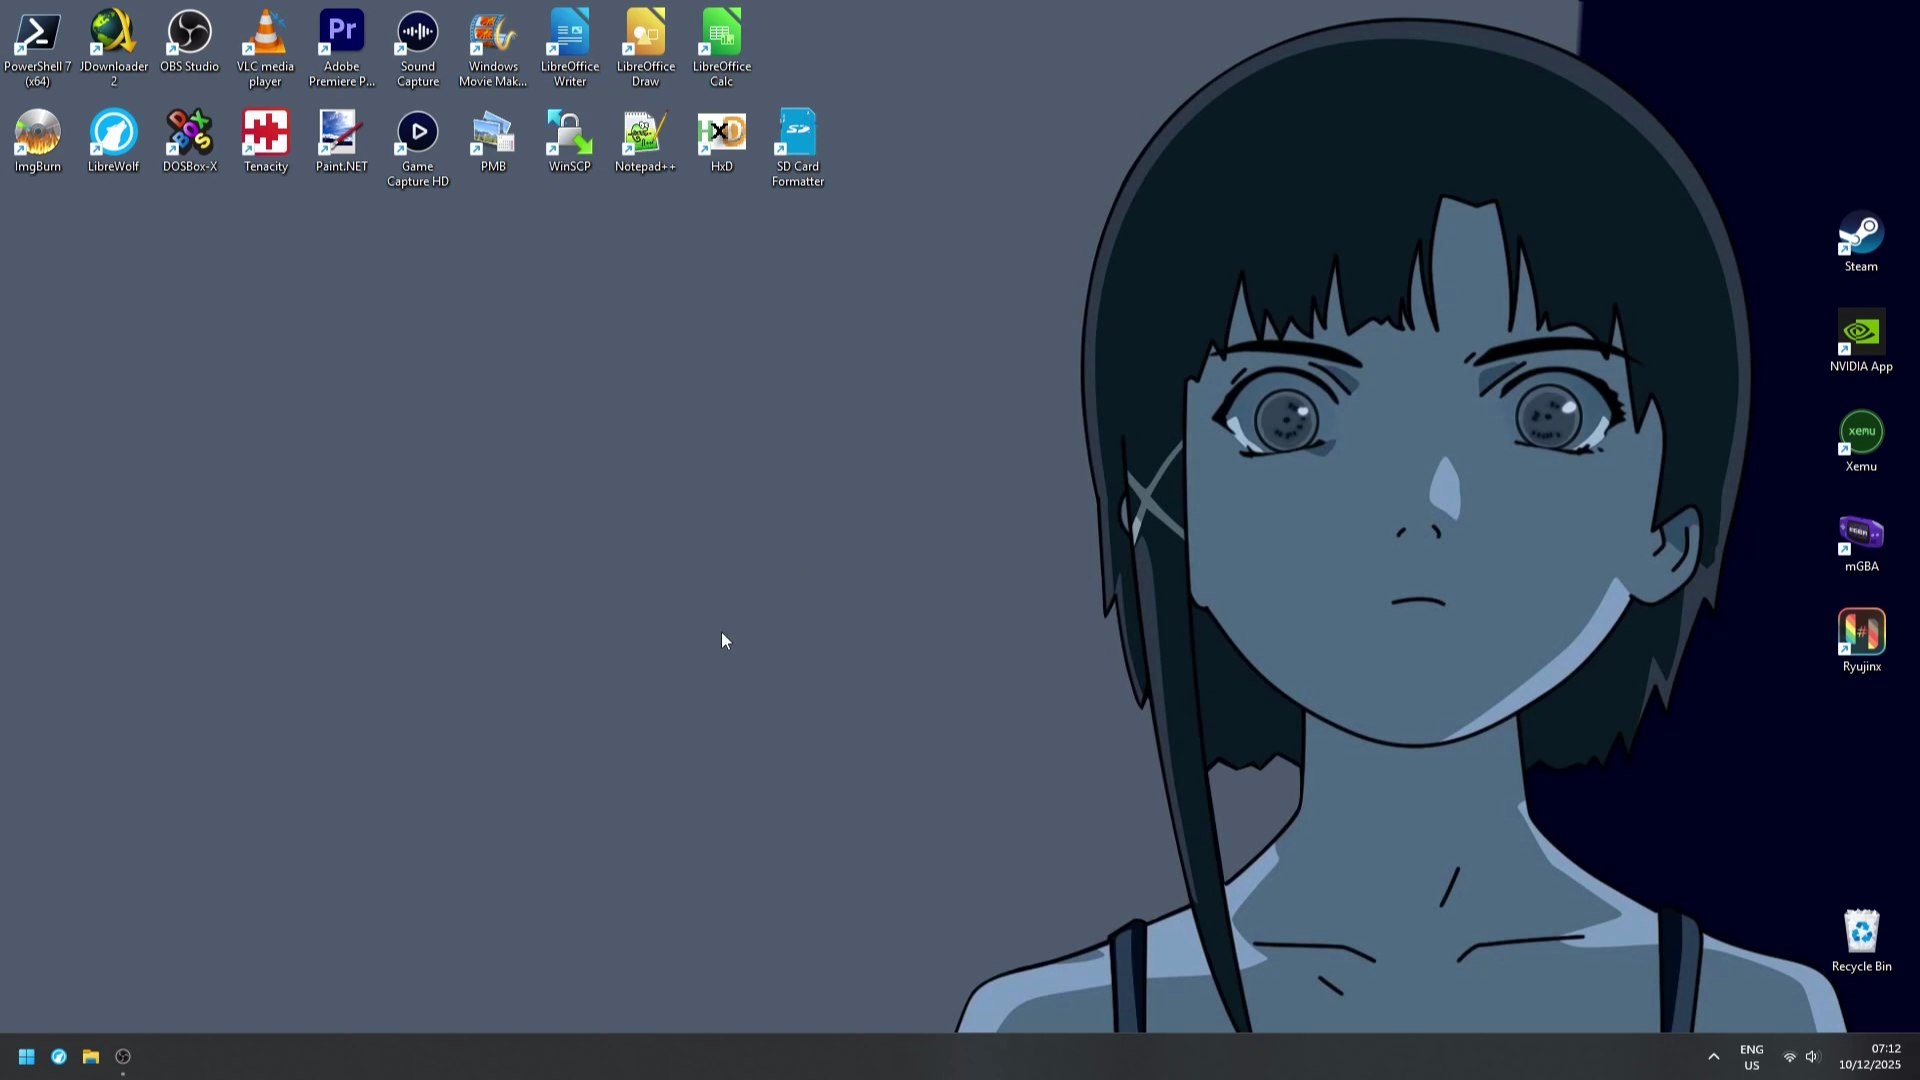Click the ENG US language indicator

point(1751,1057)
